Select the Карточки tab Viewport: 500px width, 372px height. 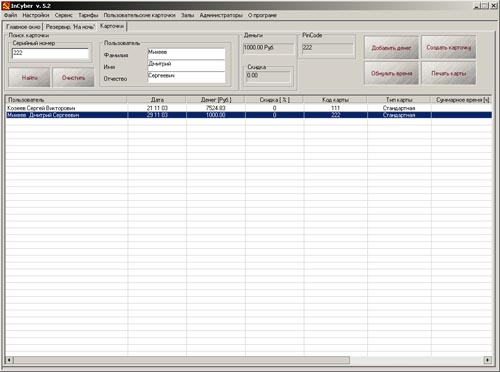[112, 26]
